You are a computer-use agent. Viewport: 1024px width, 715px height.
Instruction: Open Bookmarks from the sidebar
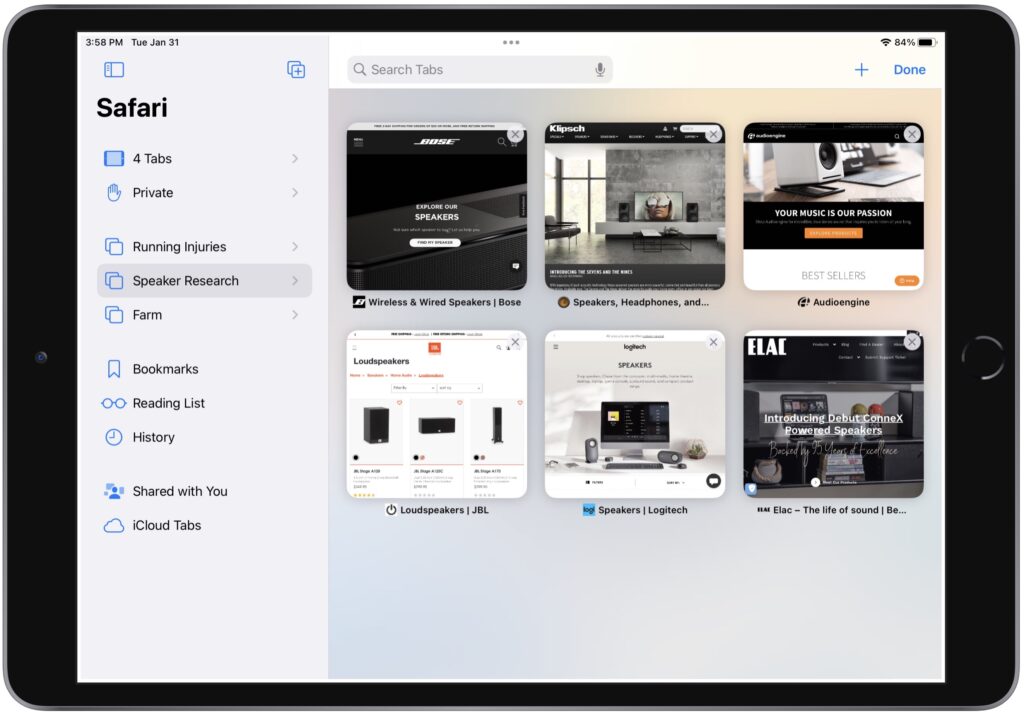[204, 369]
